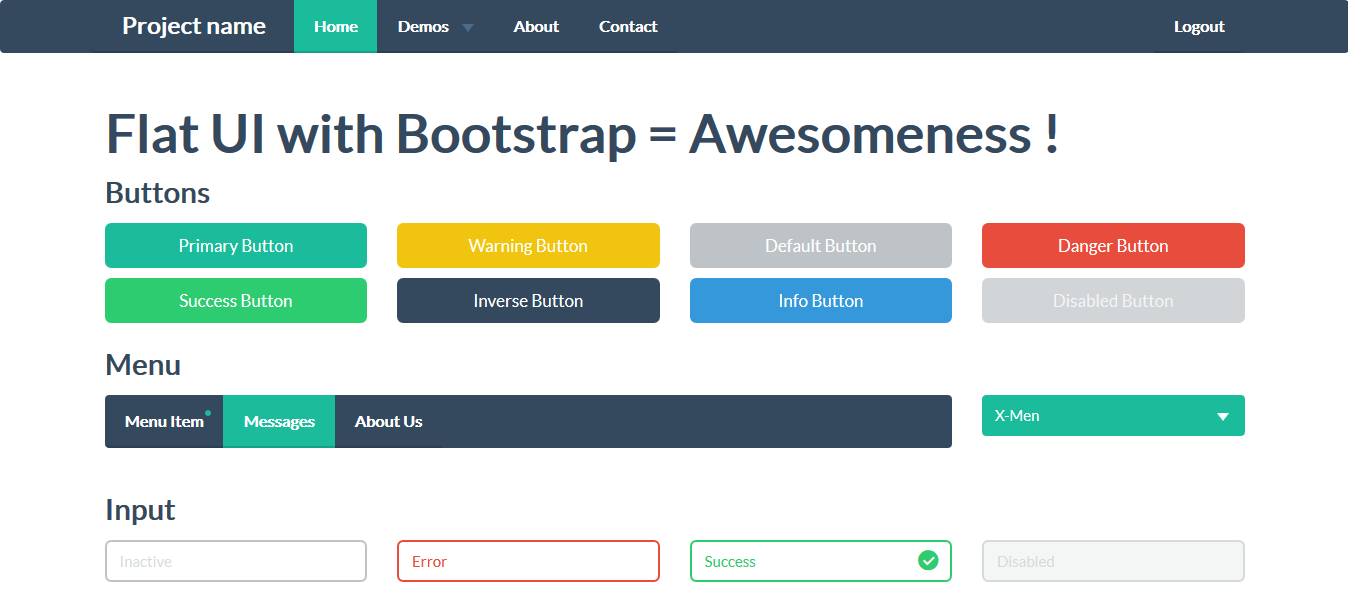The width and height of the screenshot is (1348, 613).
Task: Click the Inverse Button
Action: pyautogui.click(x=528, y=300)
